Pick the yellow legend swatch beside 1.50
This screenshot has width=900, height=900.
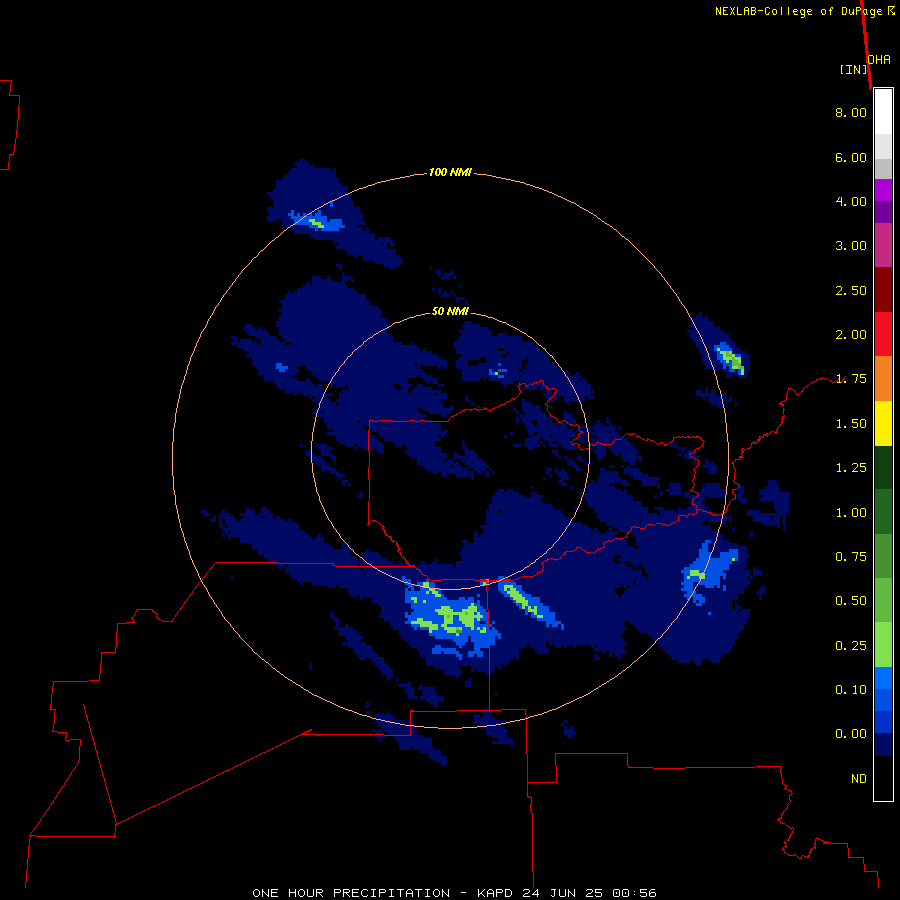coord(883,423)
